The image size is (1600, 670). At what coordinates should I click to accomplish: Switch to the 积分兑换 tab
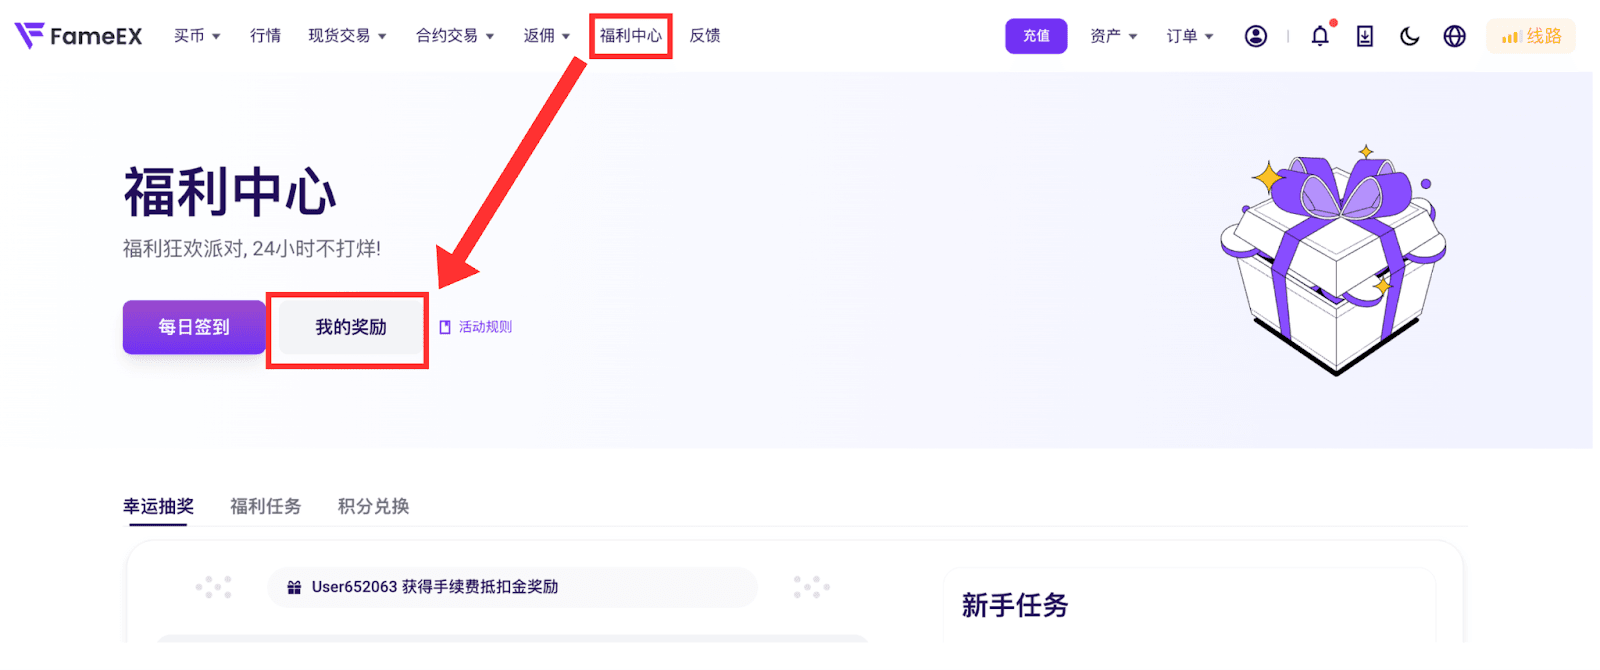point(373,506)
